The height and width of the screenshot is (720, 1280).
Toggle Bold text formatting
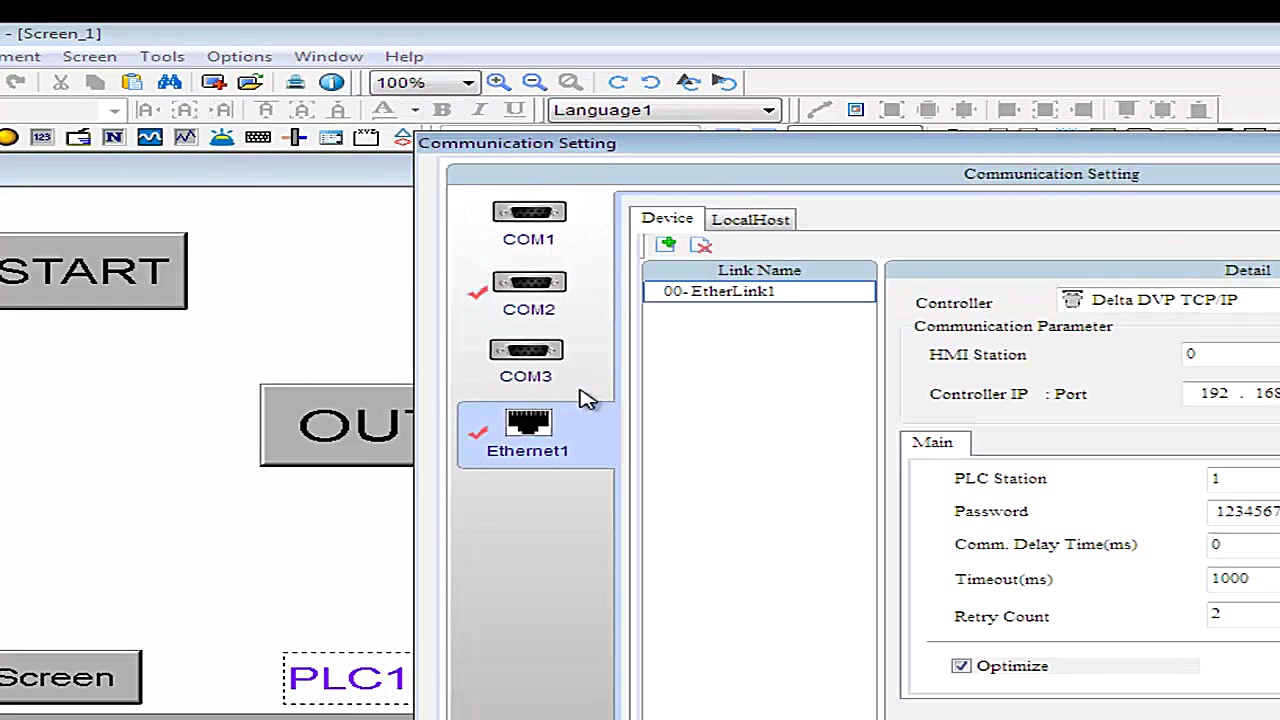click(442, 110)
